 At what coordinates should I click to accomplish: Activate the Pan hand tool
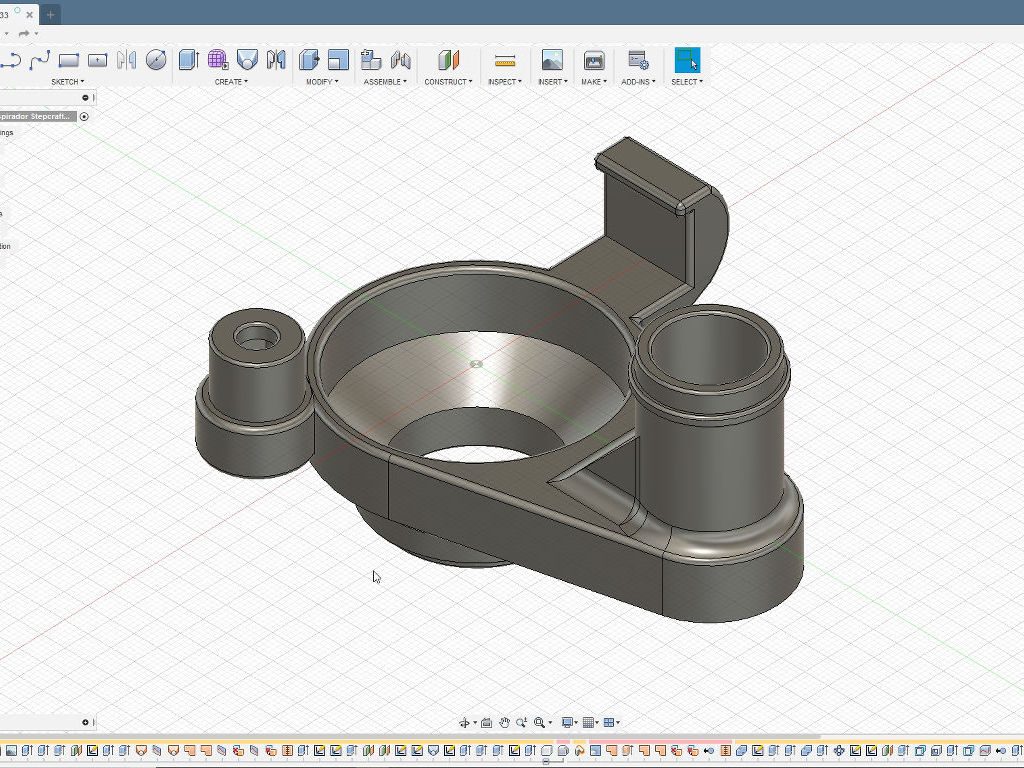pyautogui.click(x=505, y=722)
